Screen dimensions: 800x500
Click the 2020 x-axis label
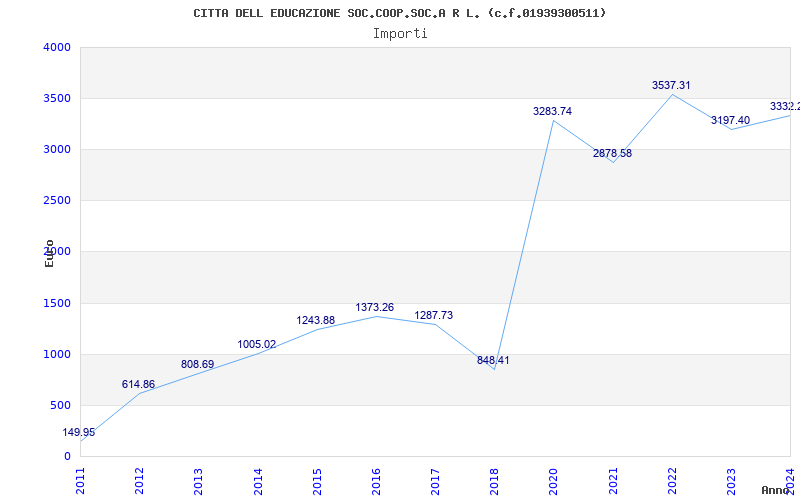coord(554,481)
